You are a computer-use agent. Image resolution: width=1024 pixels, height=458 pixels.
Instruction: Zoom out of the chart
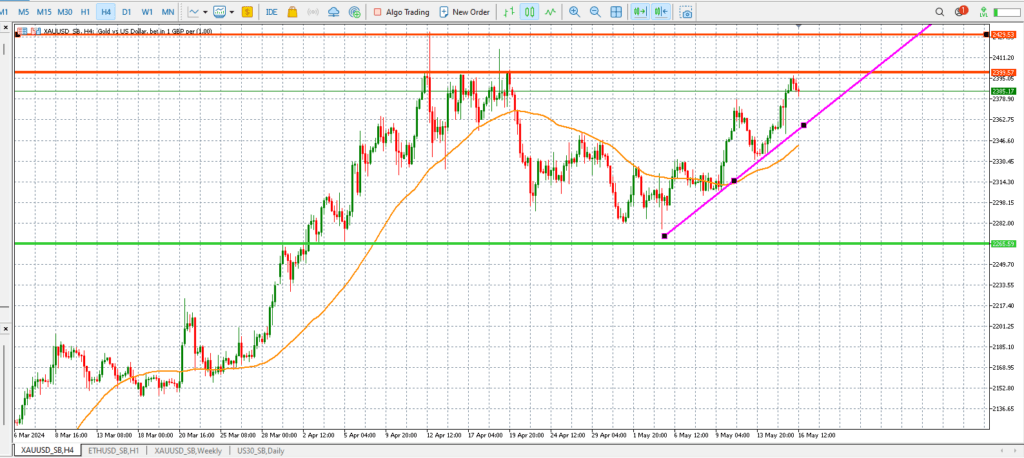coord(595,12)
